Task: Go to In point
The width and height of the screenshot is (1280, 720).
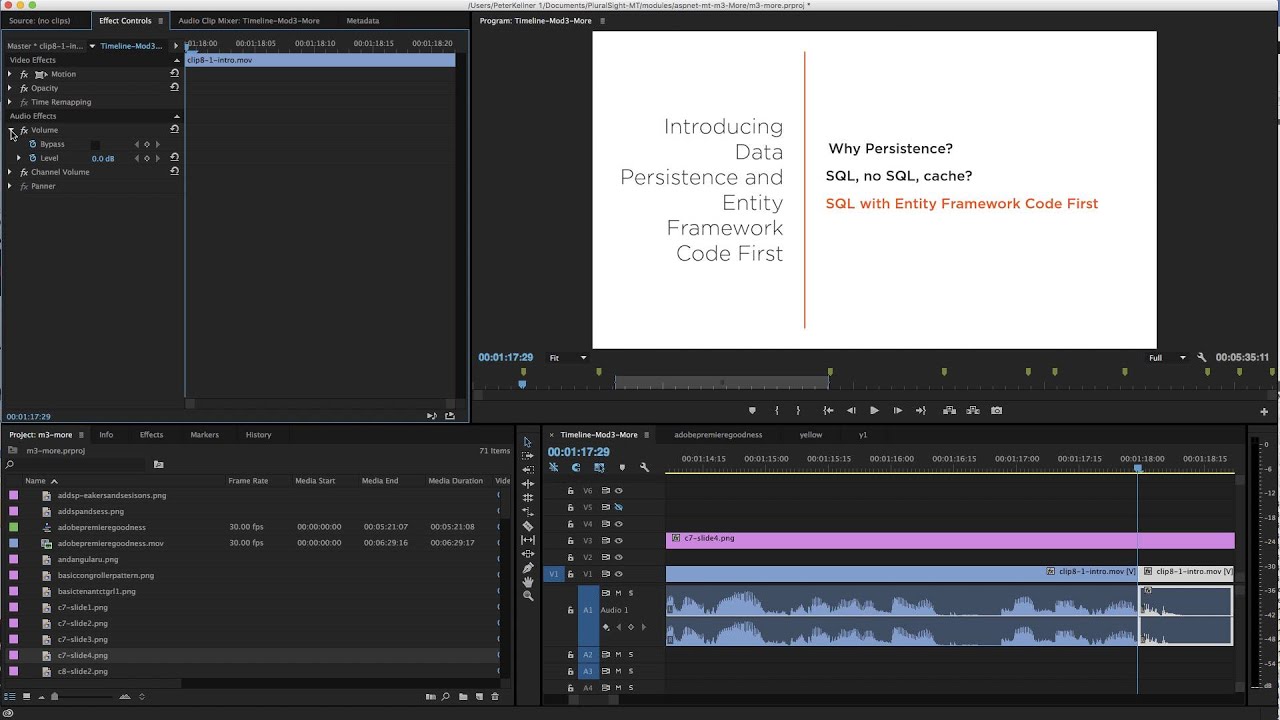Action: tap(828, 410)
